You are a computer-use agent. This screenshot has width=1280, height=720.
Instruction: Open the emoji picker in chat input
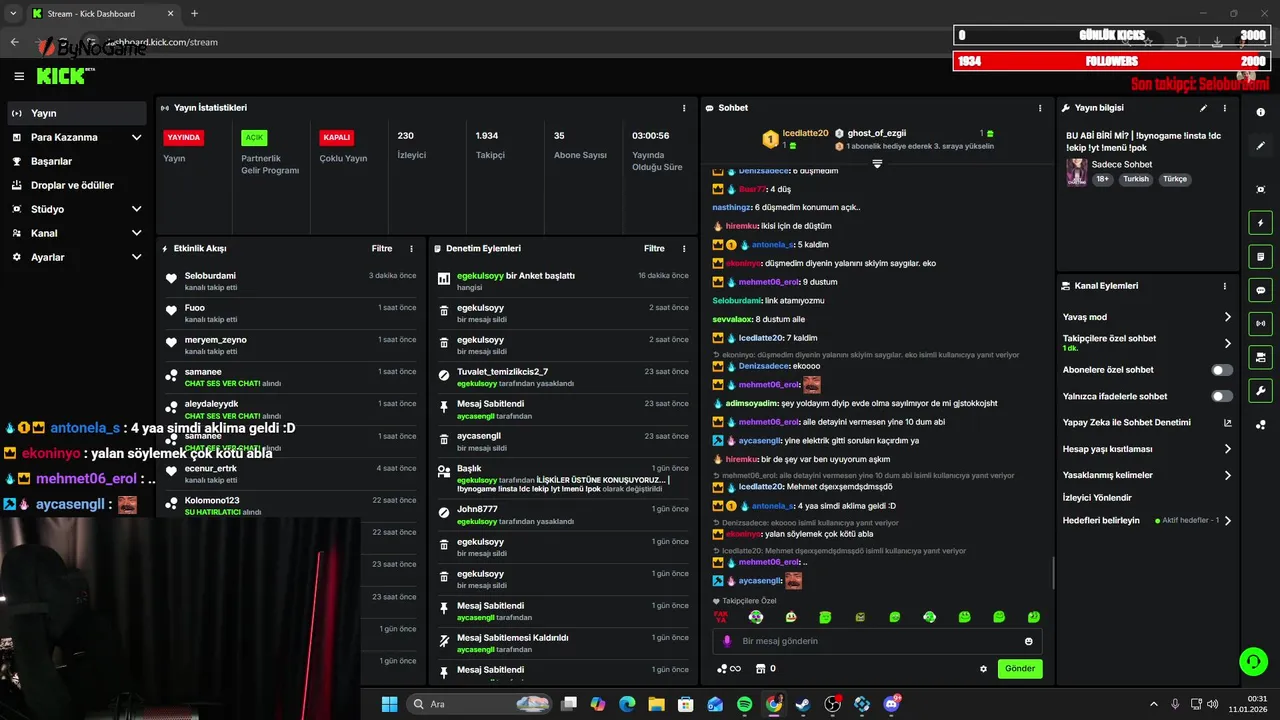tap(1028, 641)
